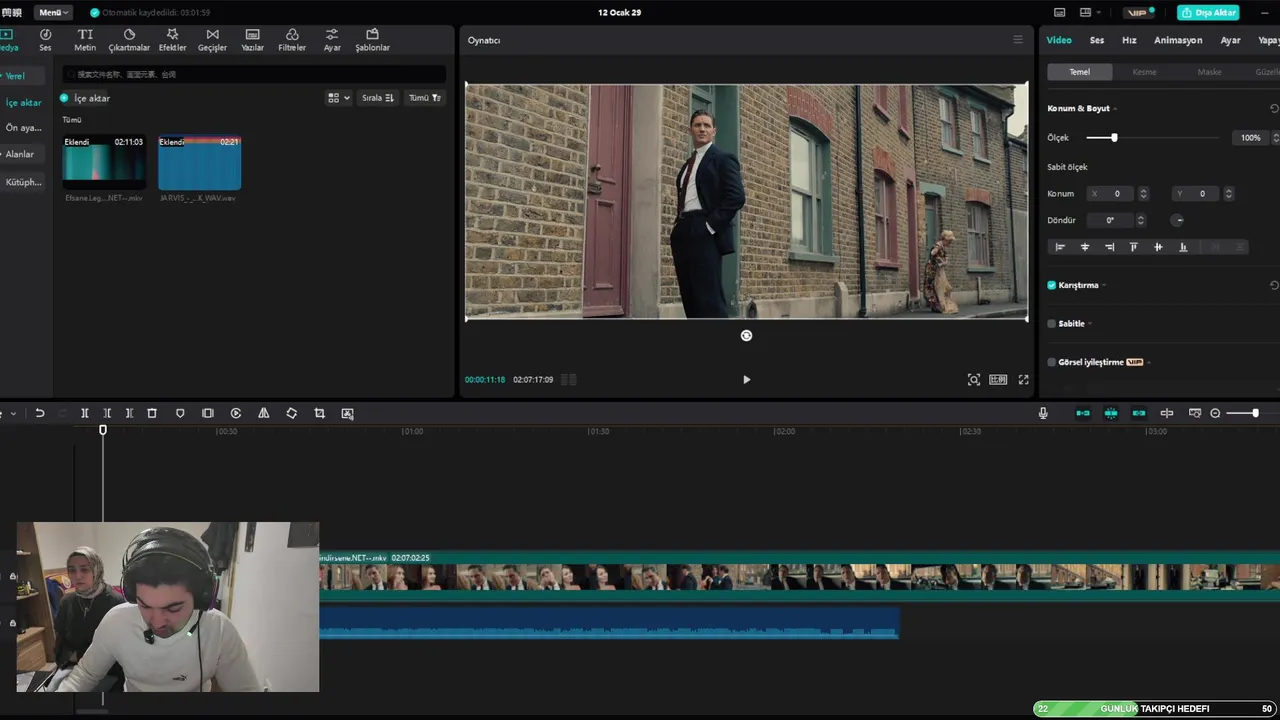Click the split clip icon in timeline toolbar

[x=85, y=413]
